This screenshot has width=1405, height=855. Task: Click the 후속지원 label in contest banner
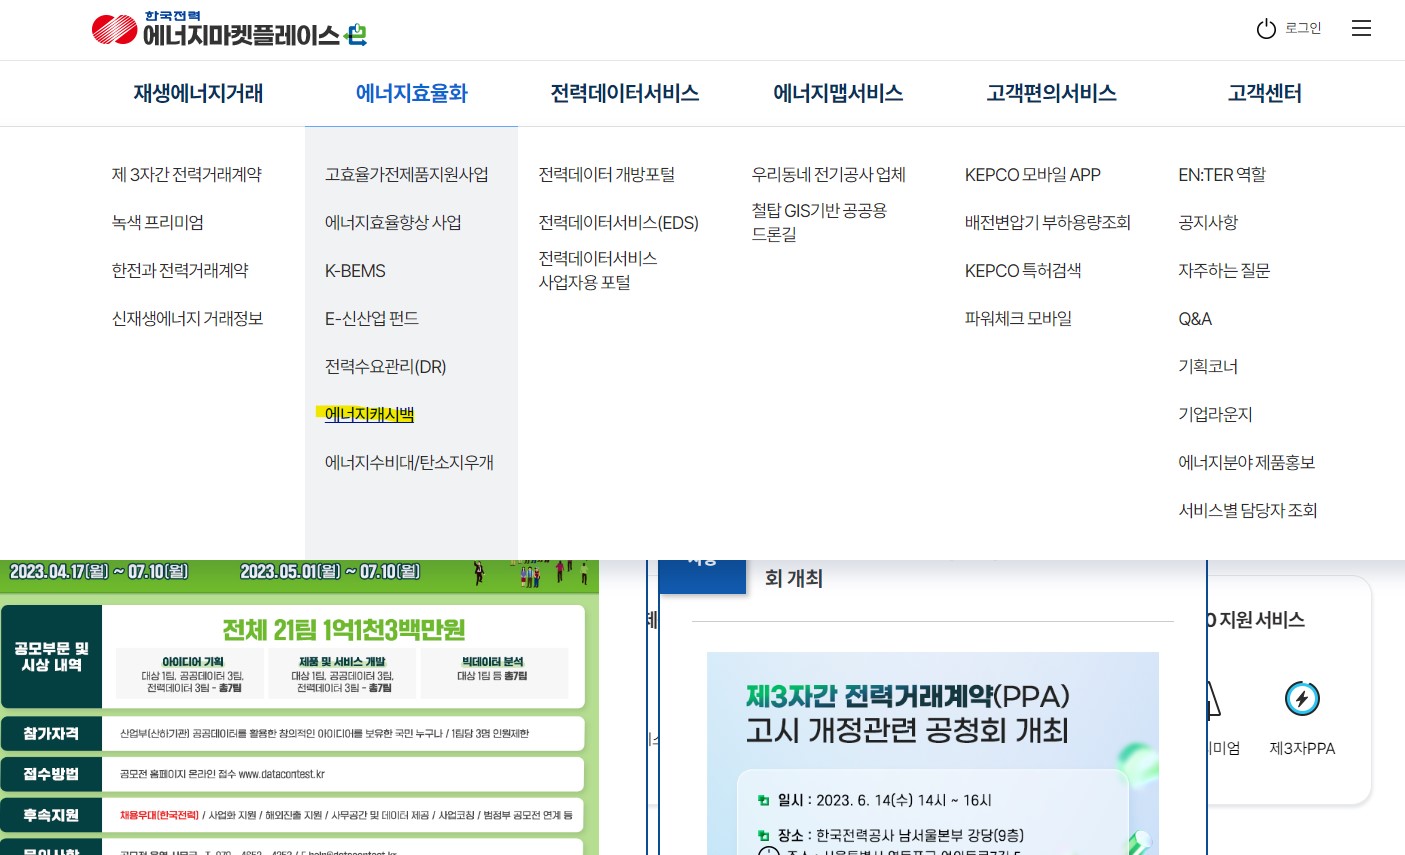point(51,815)
